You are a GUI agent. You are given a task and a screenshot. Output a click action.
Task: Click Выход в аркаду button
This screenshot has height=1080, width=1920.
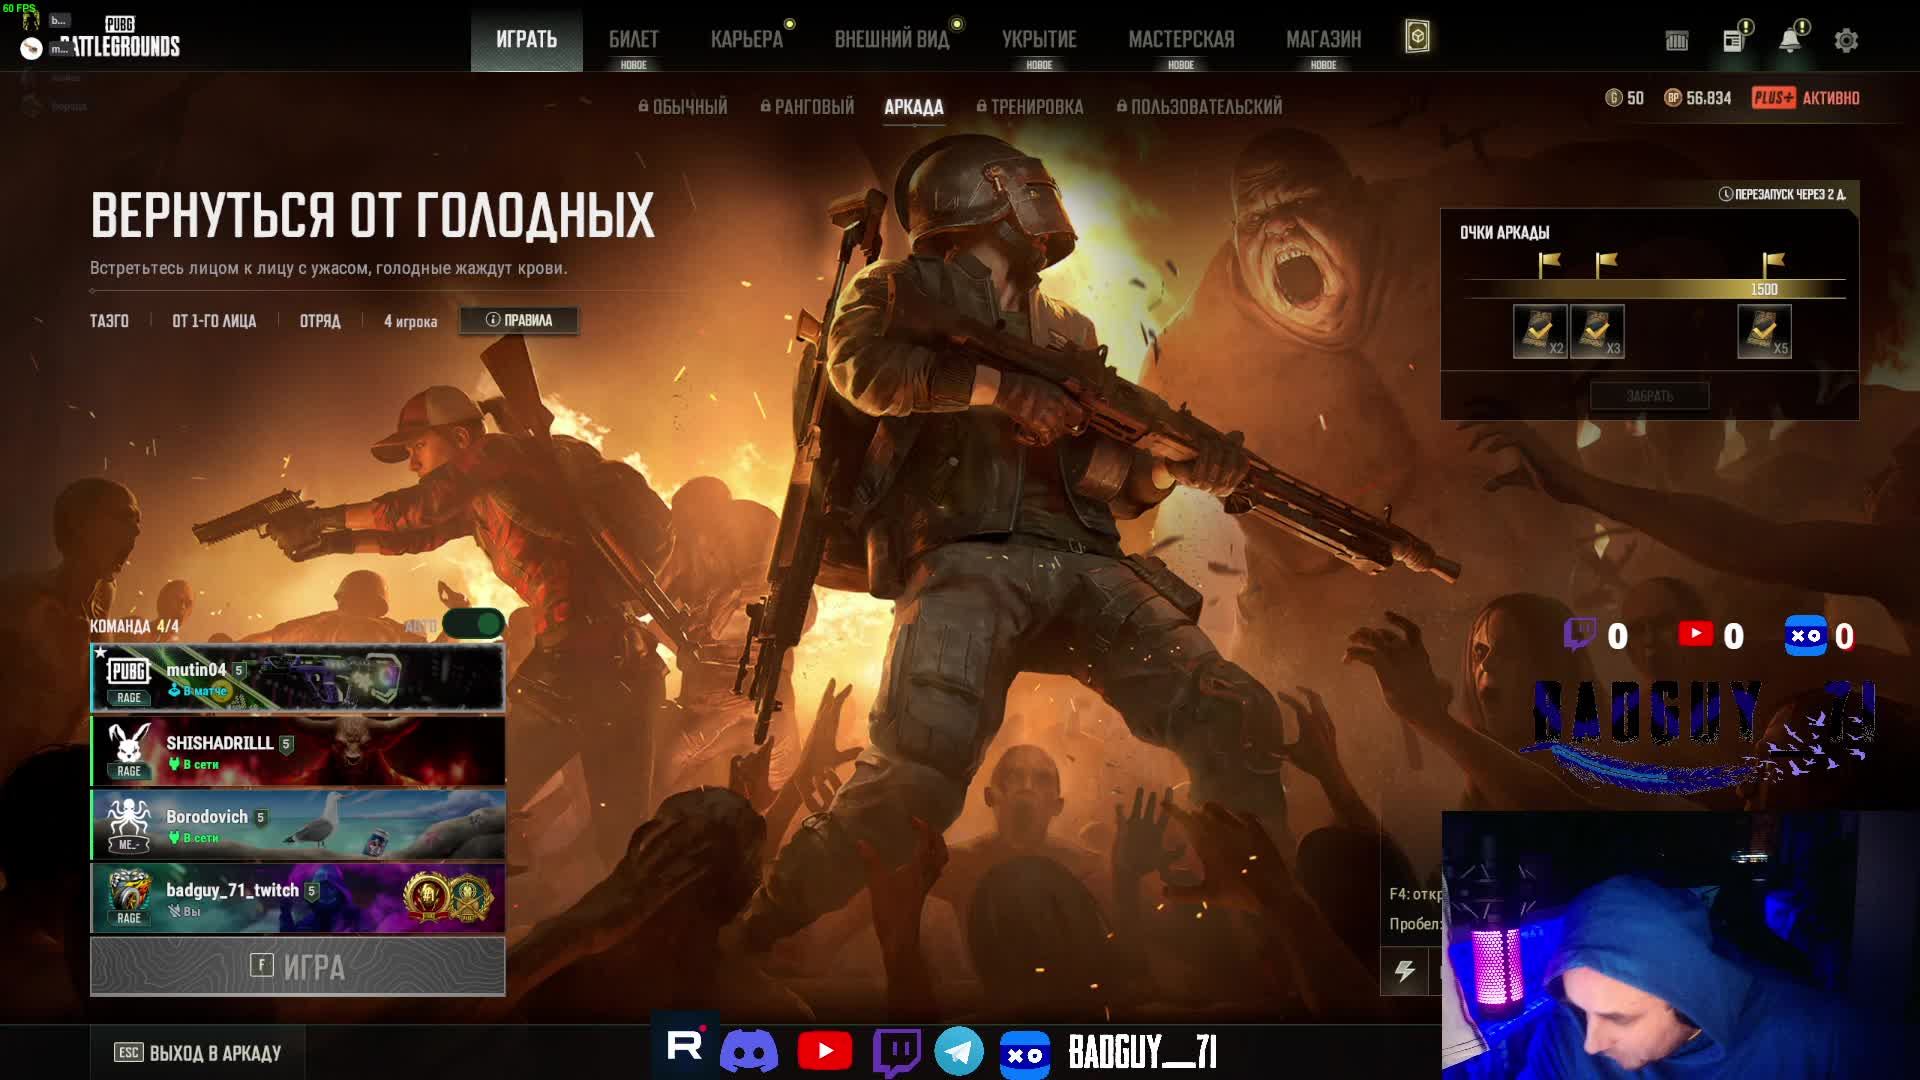[x=199, y=1053]
